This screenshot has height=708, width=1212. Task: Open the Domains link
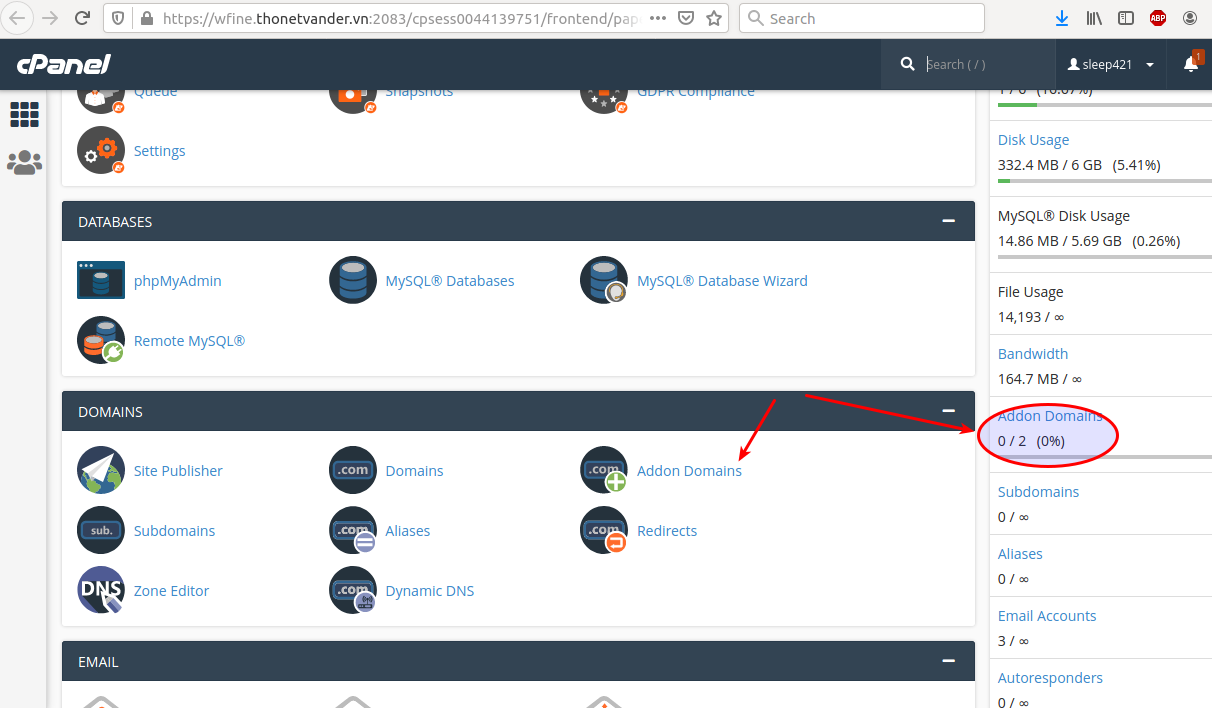pos(414,471)
